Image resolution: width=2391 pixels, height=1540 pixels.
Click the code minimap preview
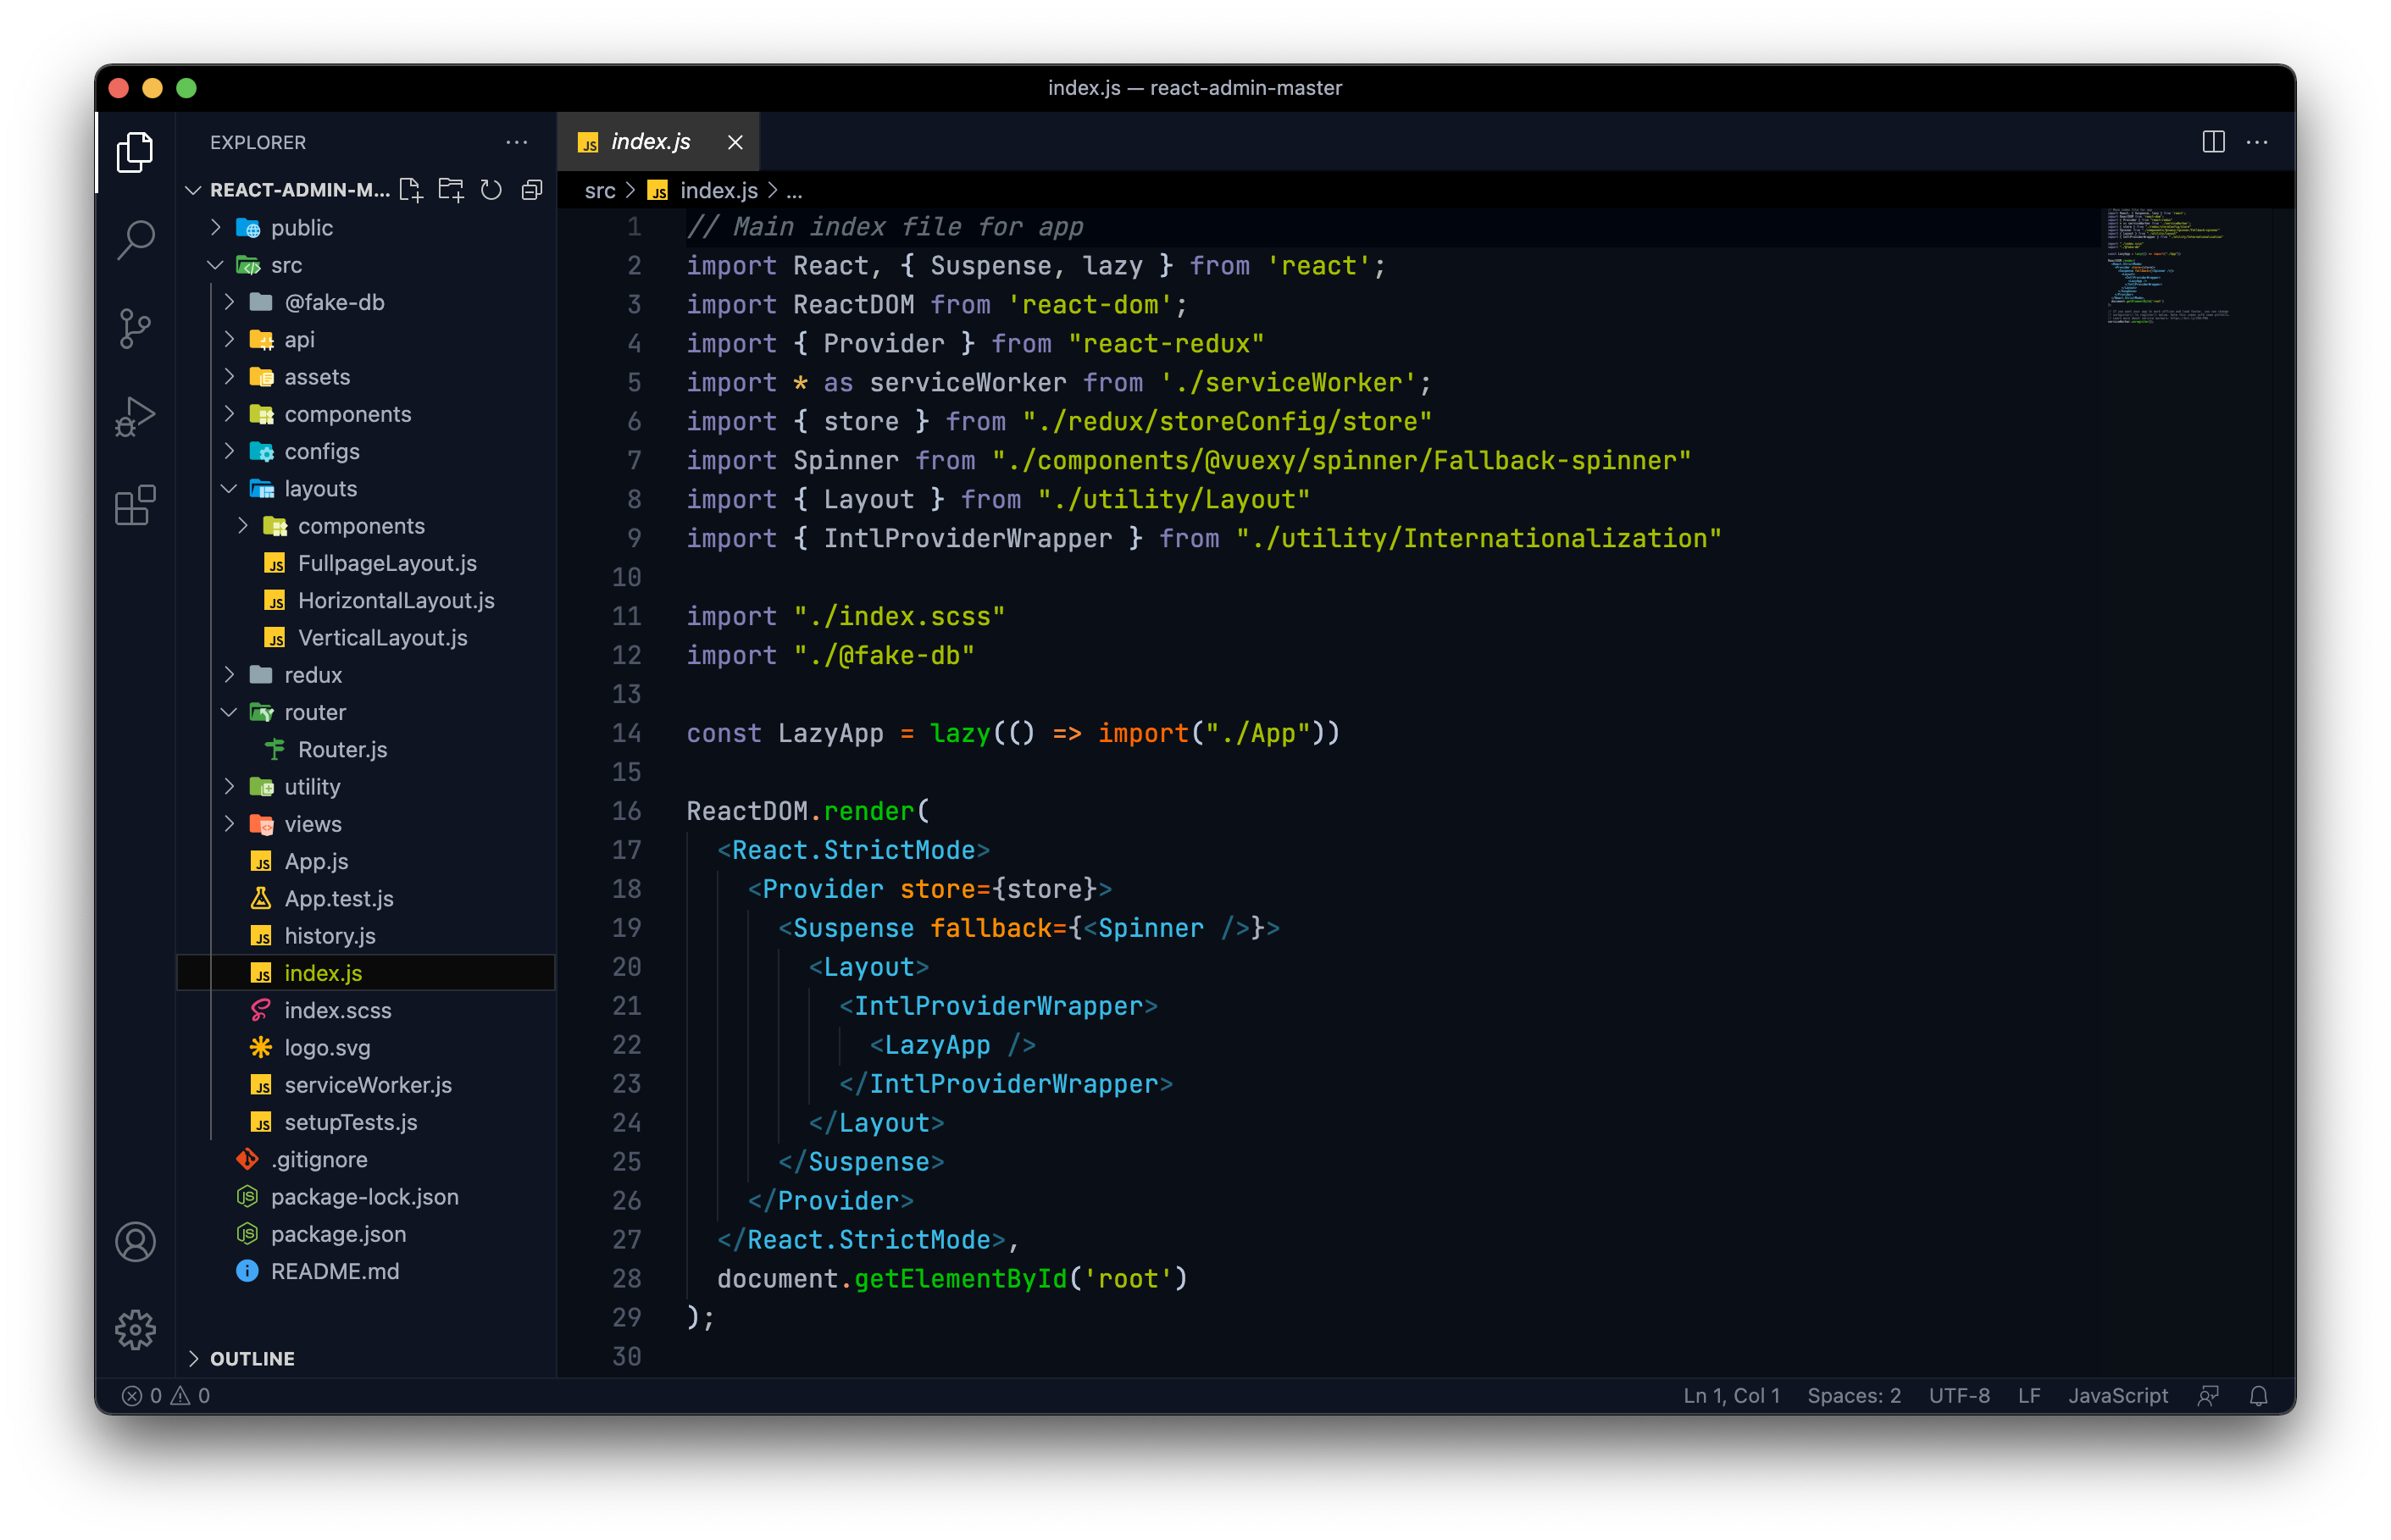pos(2165,265)
